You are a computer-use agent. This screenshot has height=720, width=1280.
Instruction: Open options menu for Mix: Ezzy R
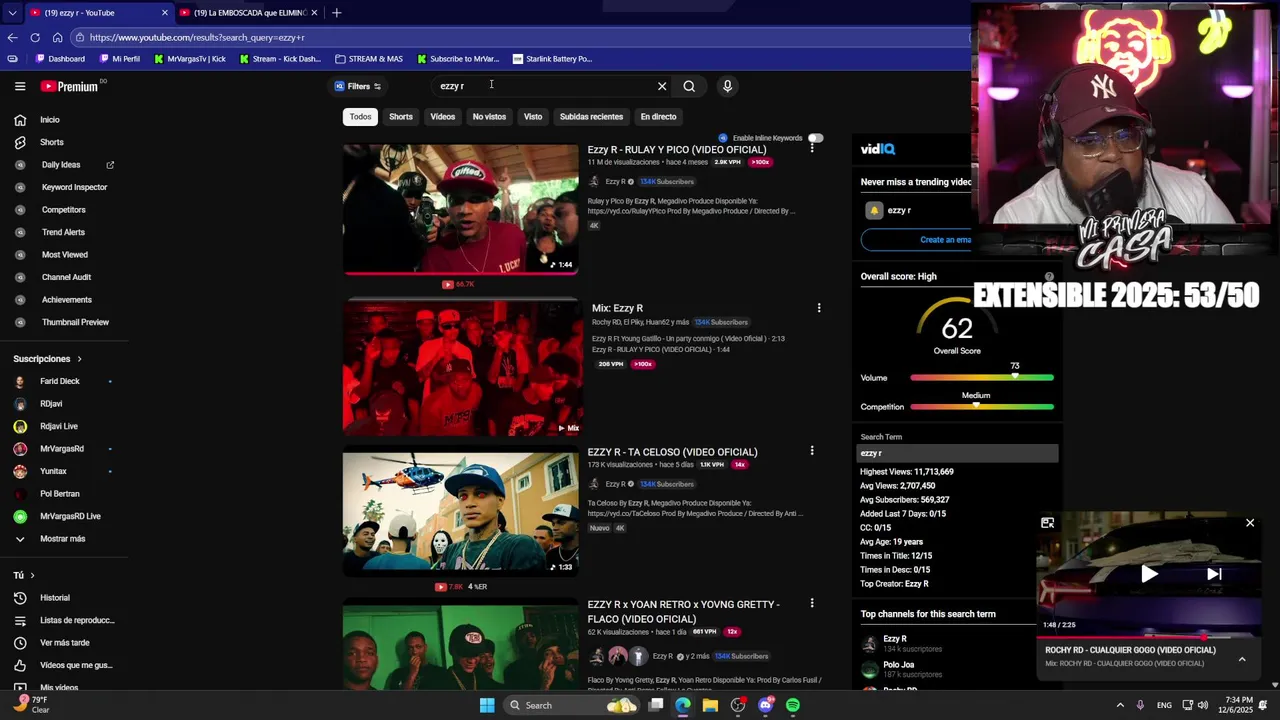coord(819,308)
